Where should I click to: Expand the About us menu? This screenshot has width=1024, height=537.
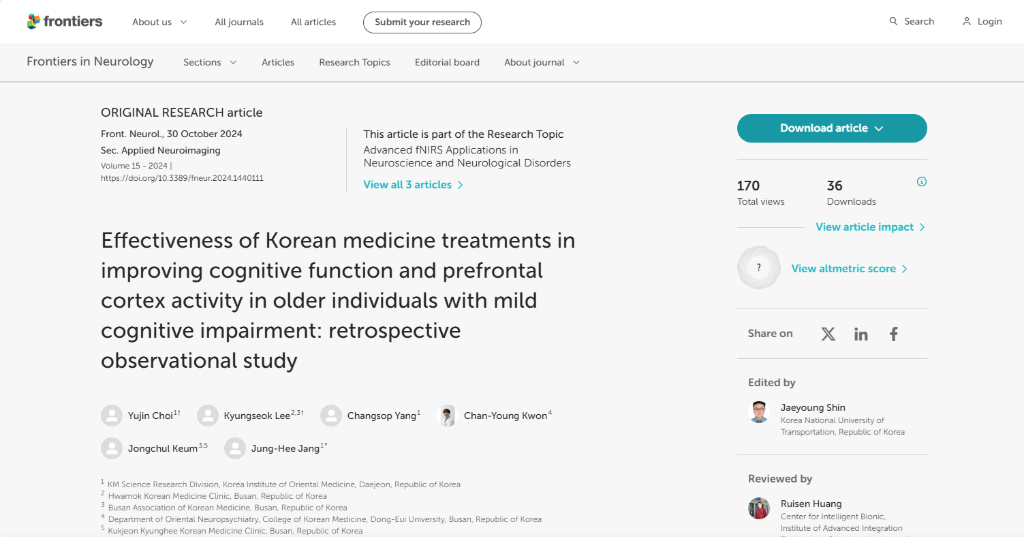(159, 22)
